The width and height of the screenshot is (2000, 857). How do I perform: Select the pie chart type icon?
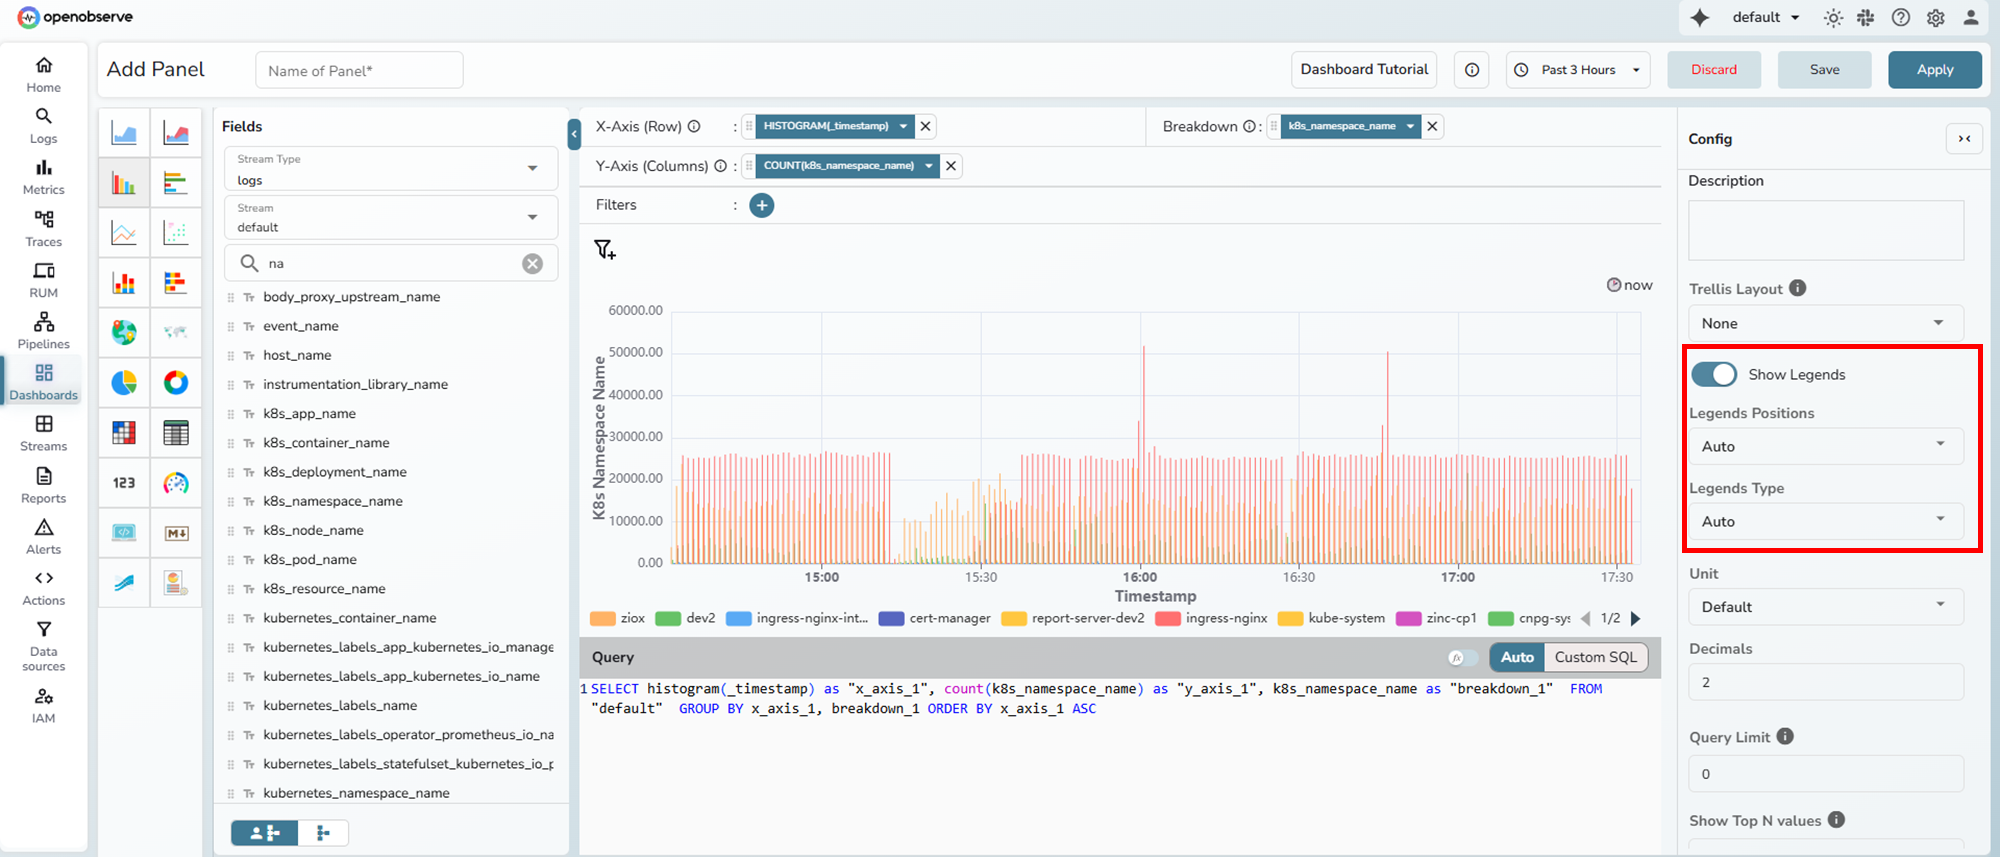tap(124, 383)
